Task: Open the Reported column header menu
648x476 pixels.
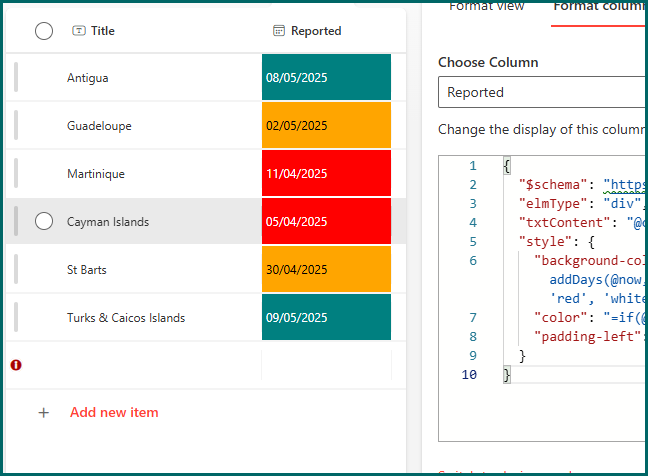Action: point(316,31)
